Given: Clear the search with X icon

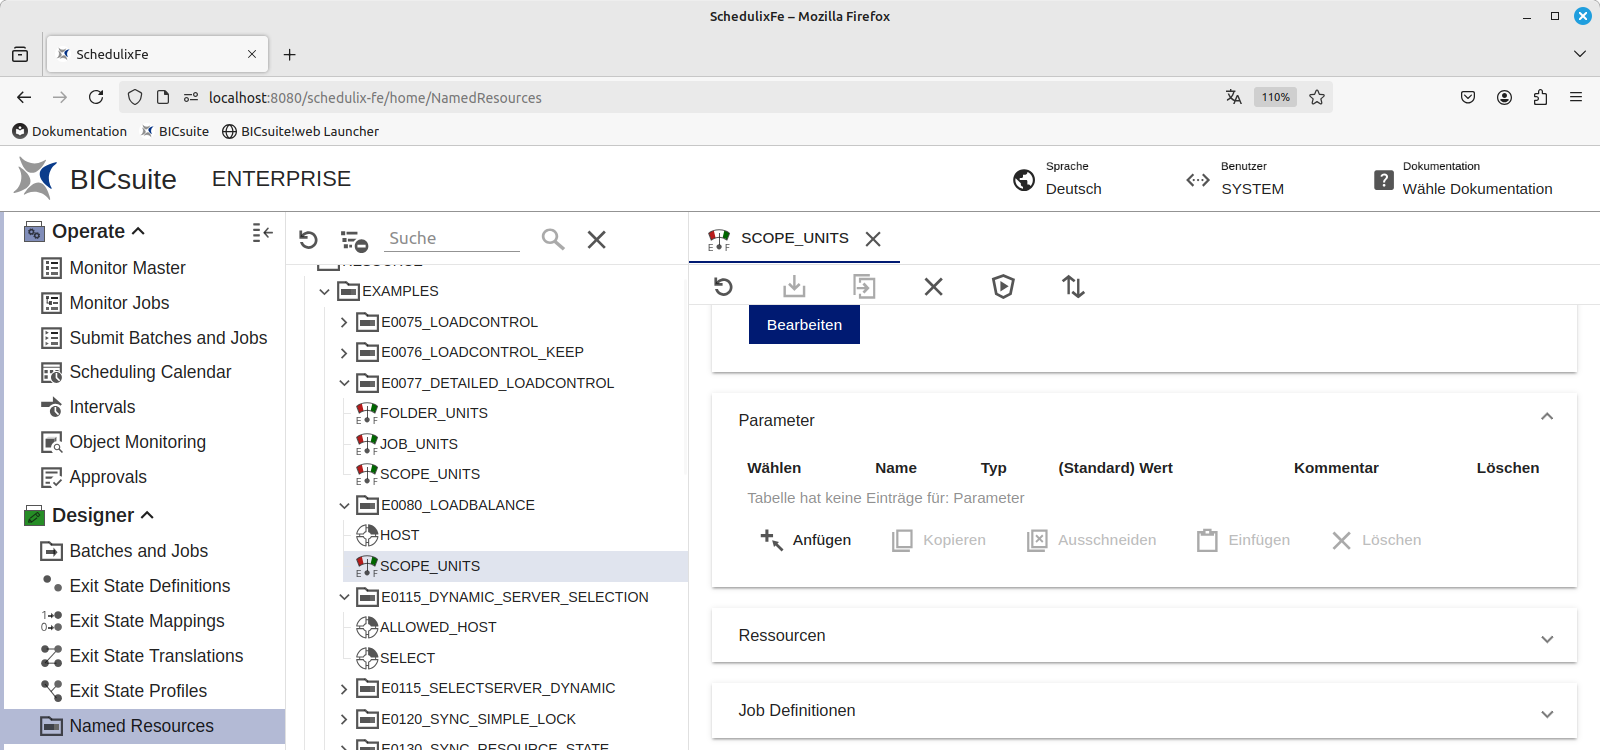Looking at the screenshot, I should point(596,240).
